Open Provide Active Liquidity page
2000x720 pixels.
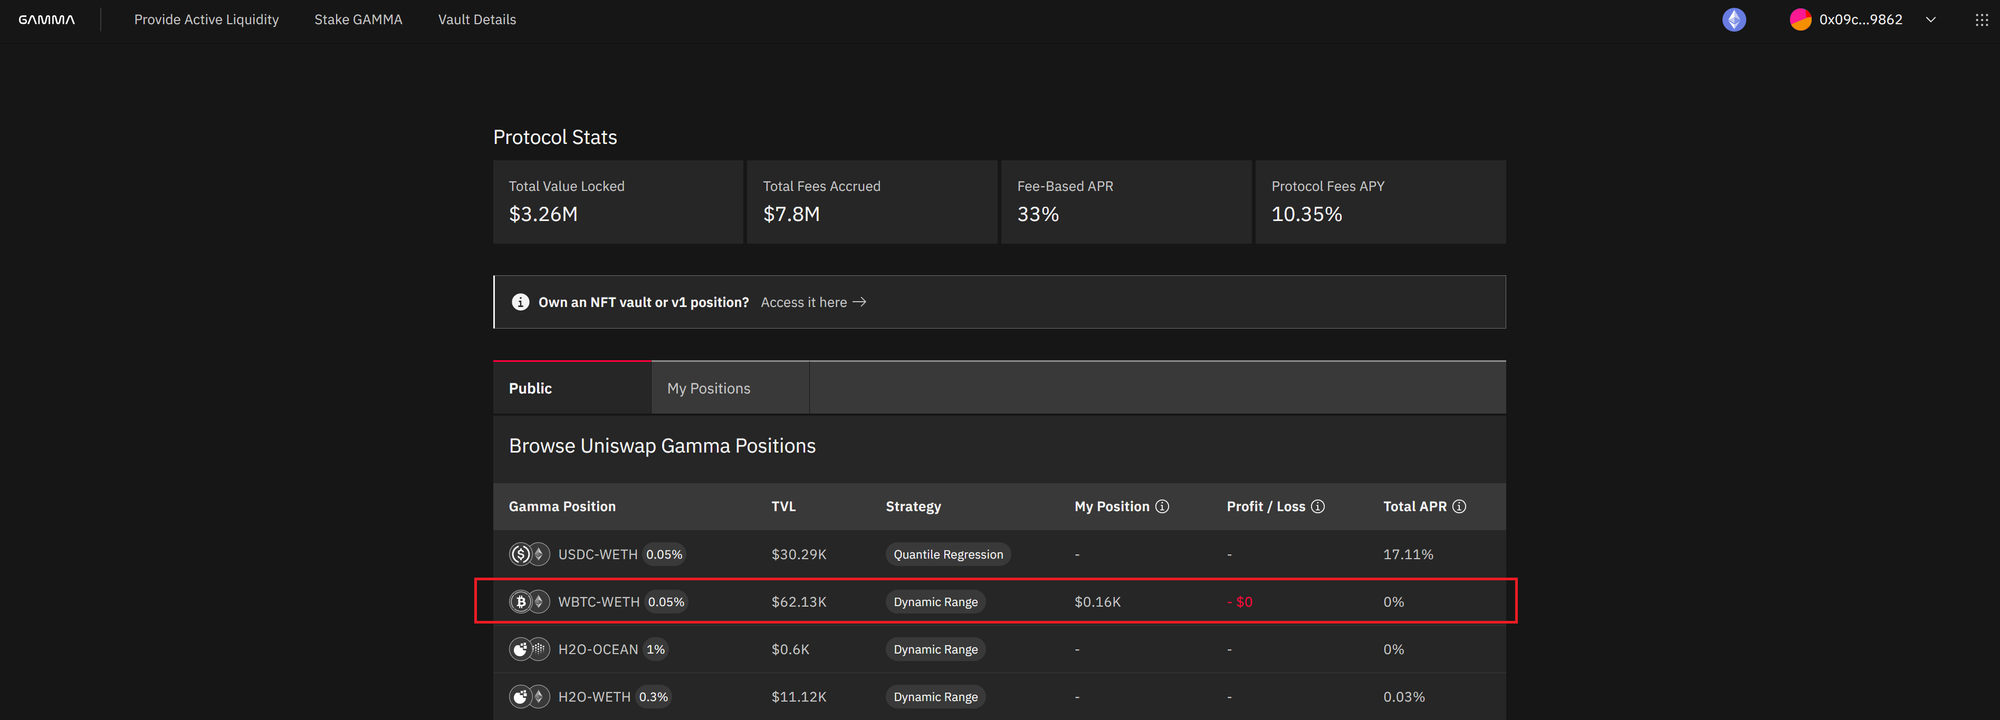206,20
